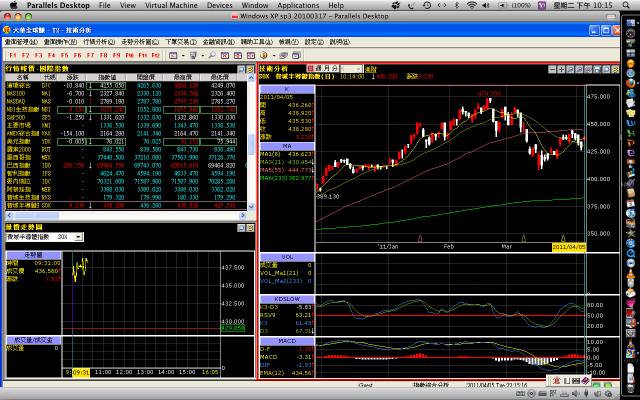
Task: Click the VOL indicator panel header
Action: (287, 257)
